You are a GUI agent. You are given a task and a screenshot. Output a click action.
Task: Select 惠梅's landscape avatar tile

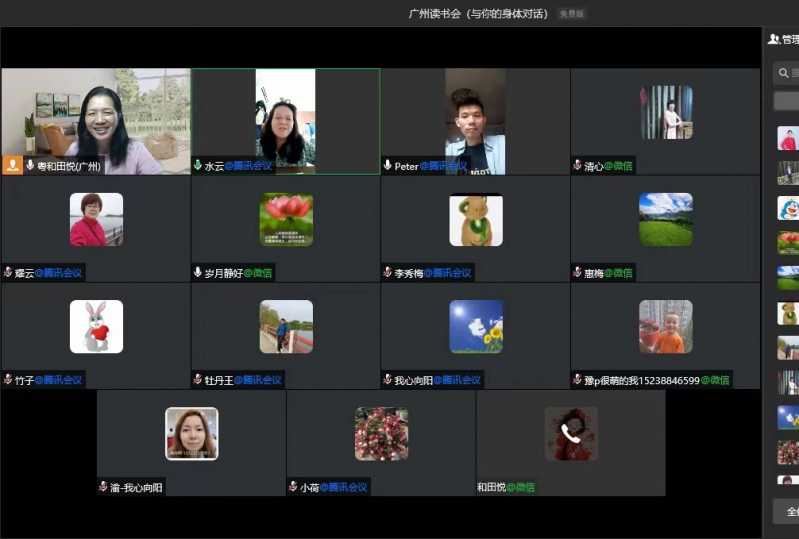[x=665, y=220]
